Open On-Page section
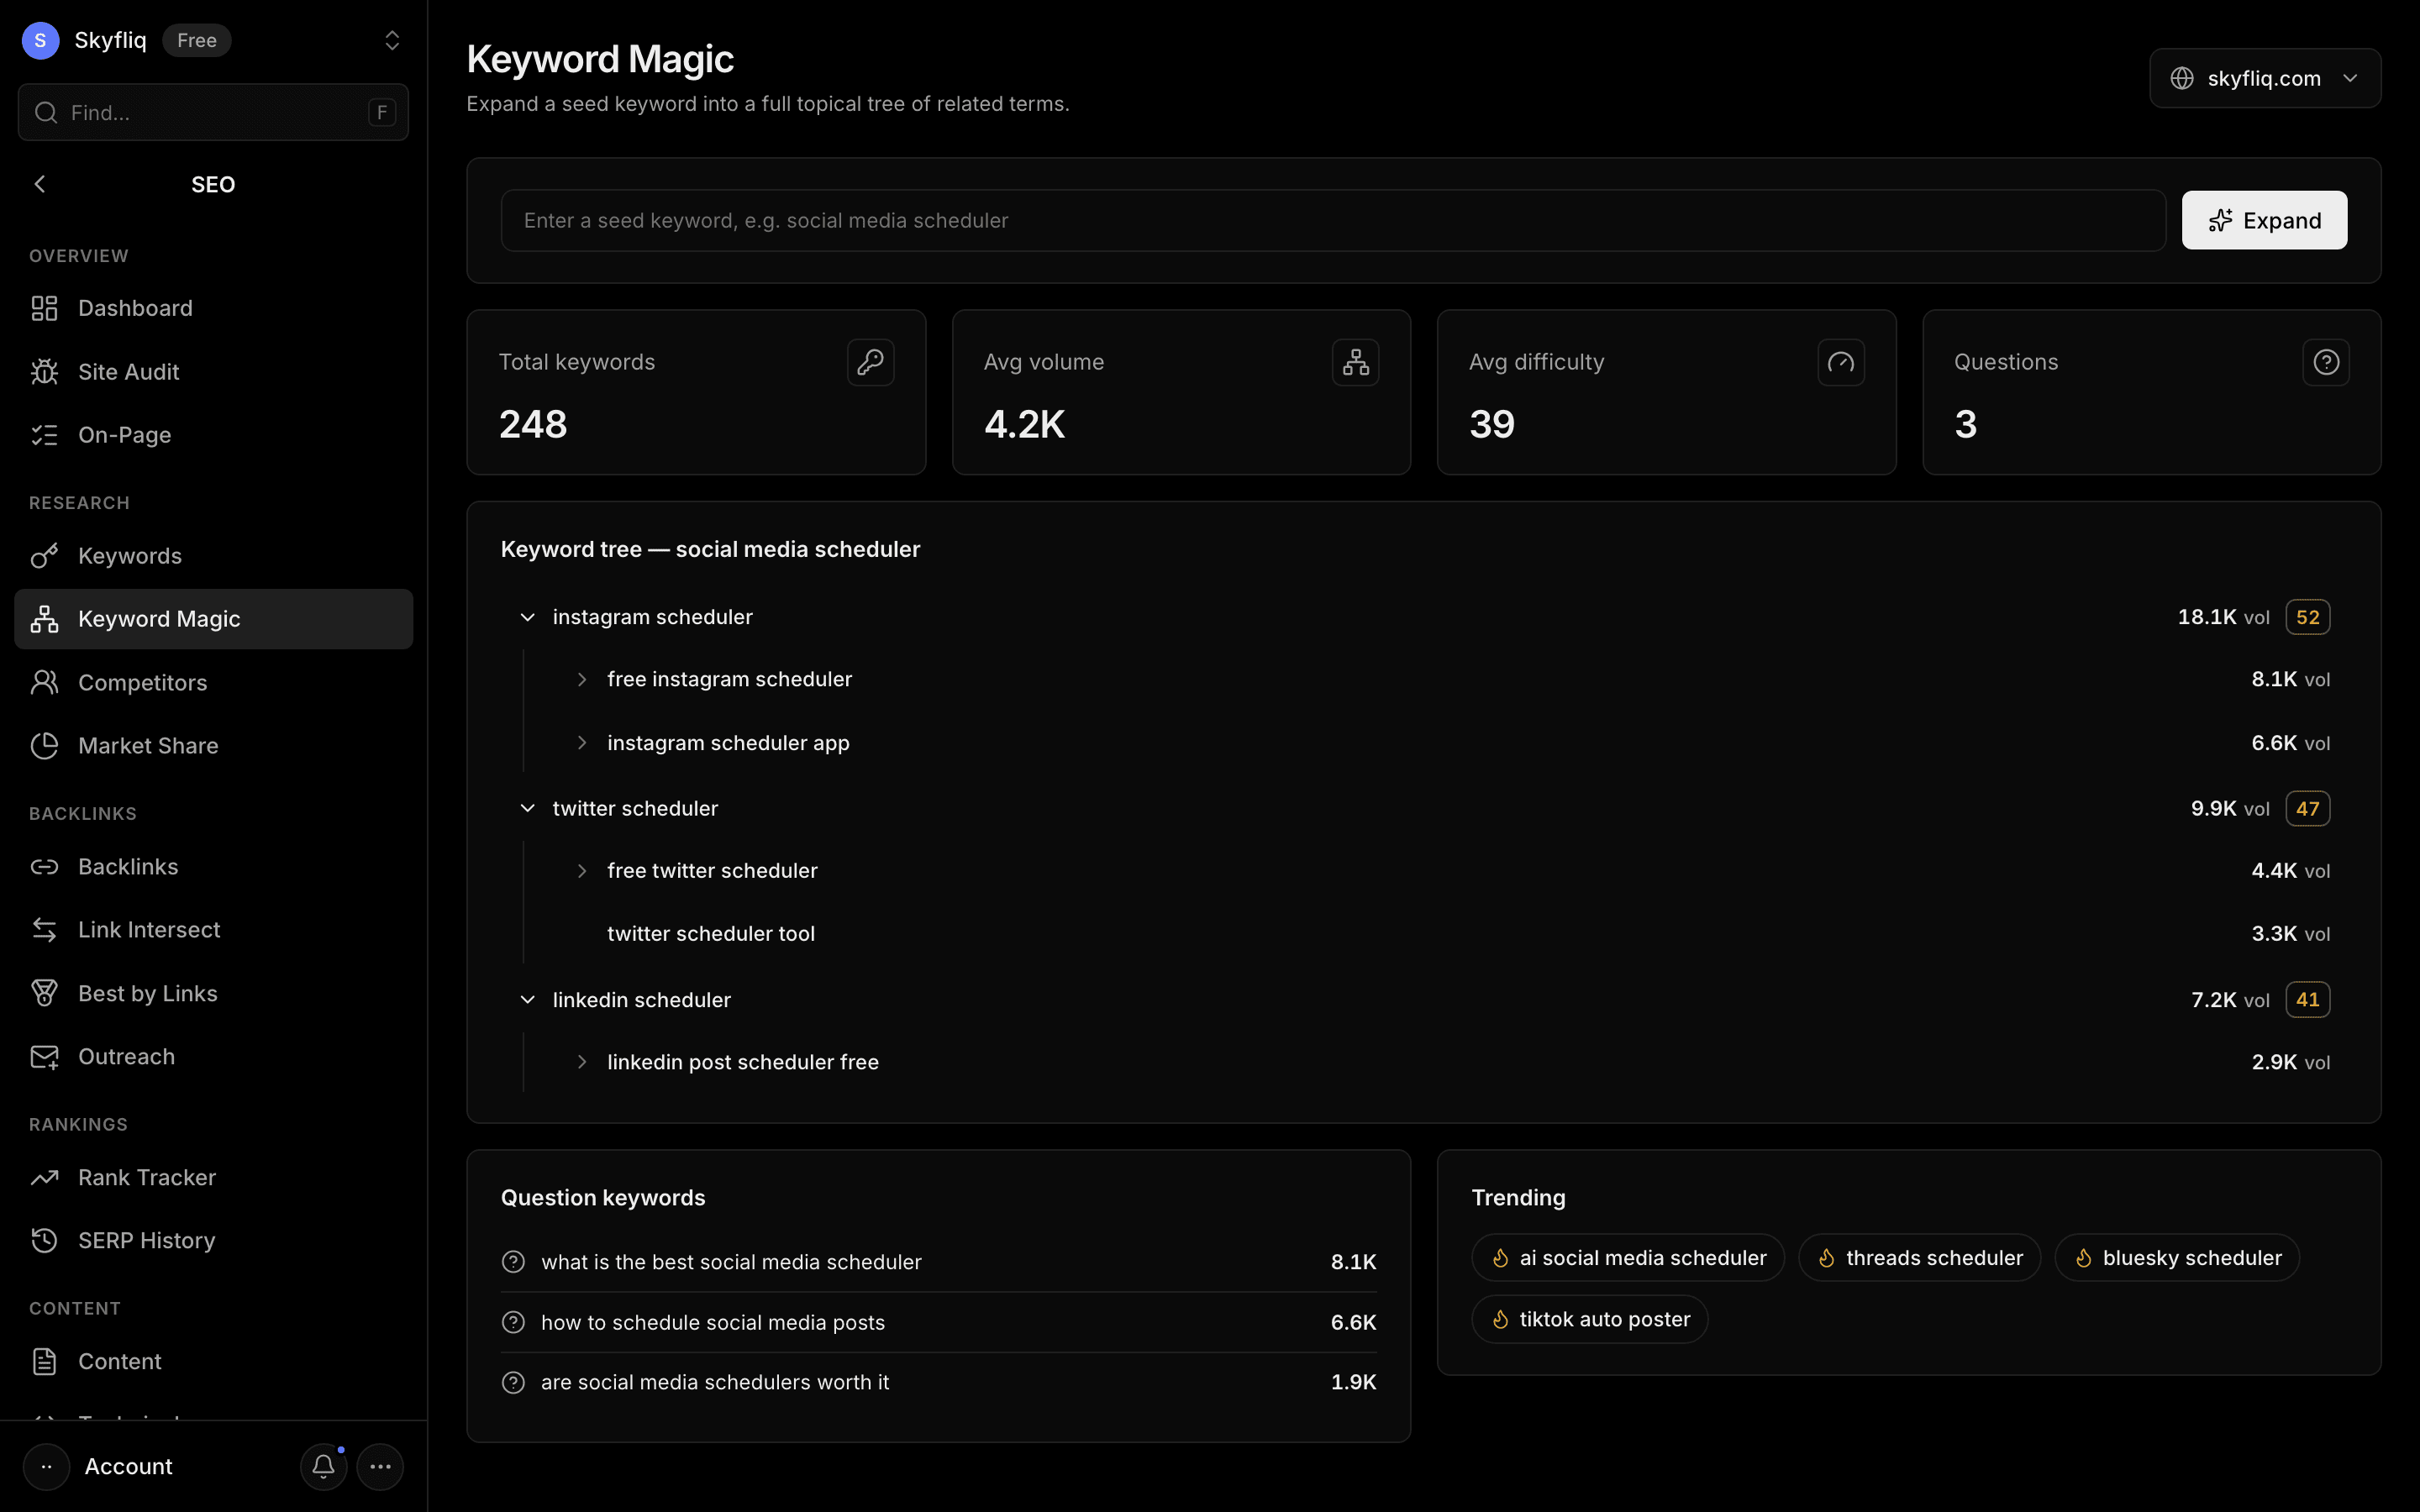This screenshot has height=1512, width=2420. point(213,435)
